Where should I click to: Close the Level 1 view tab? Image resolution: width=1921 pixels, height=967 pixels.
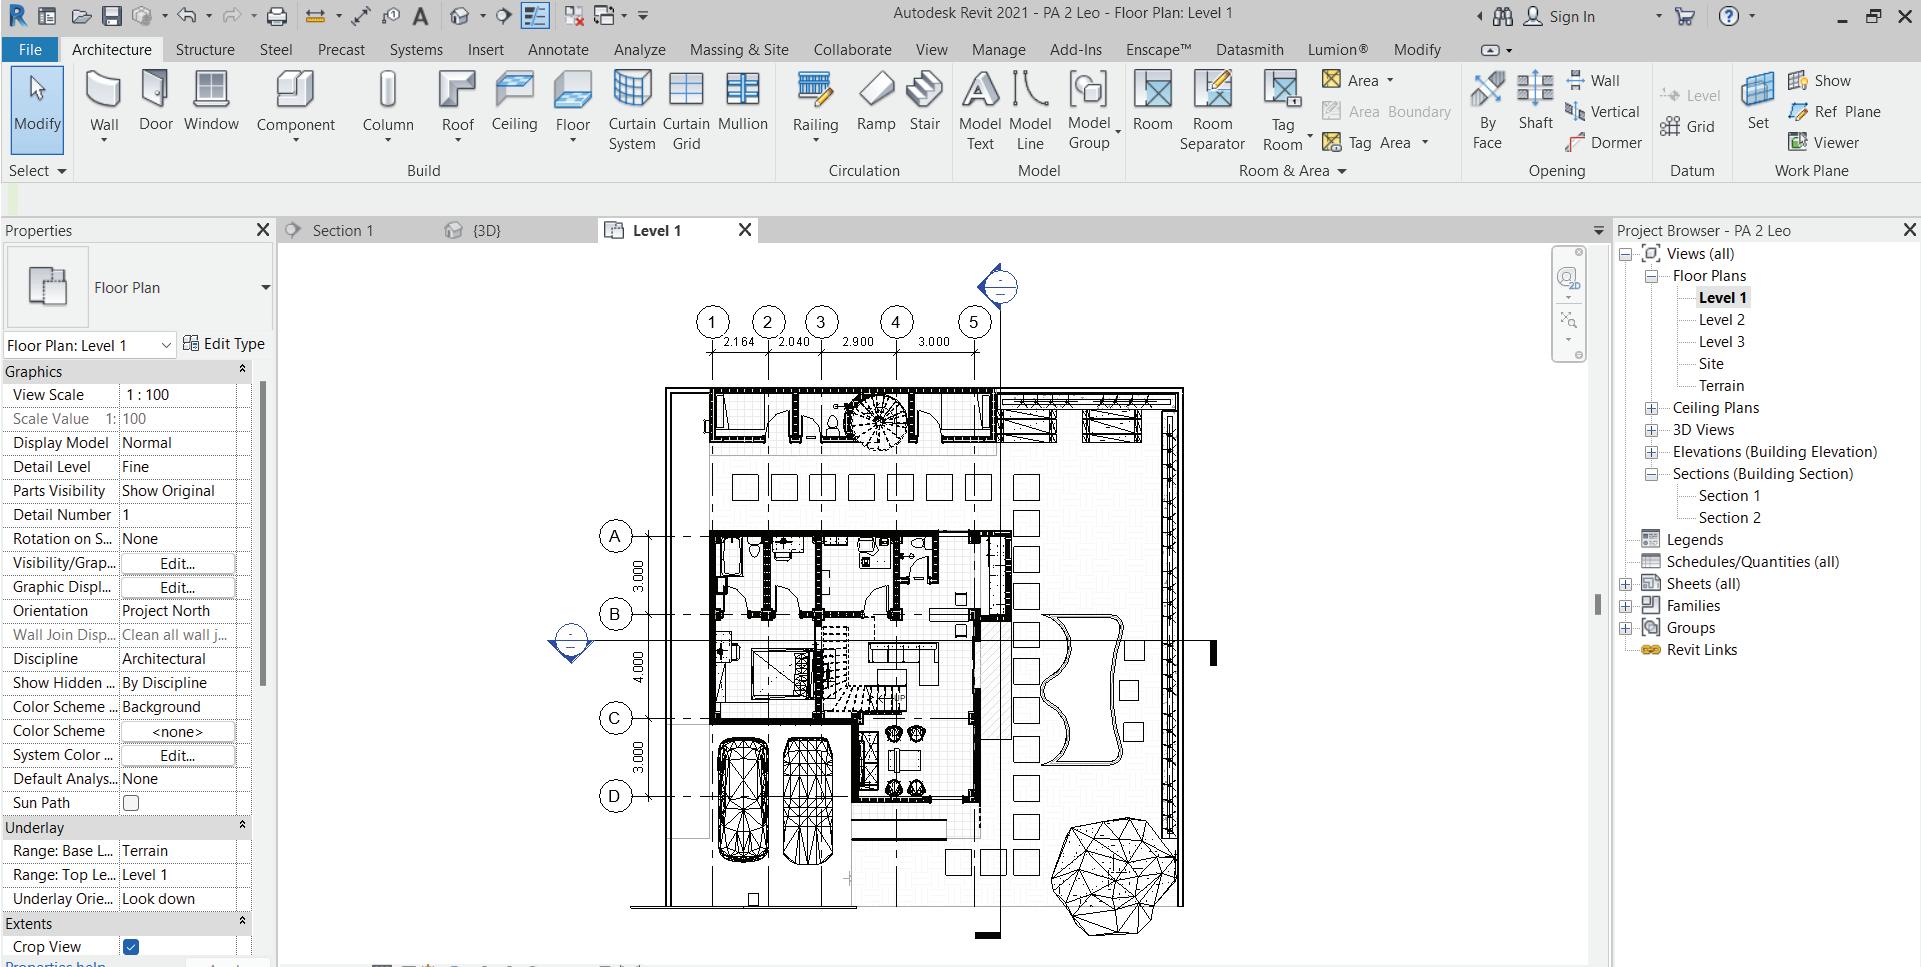[x=745, y=230]
